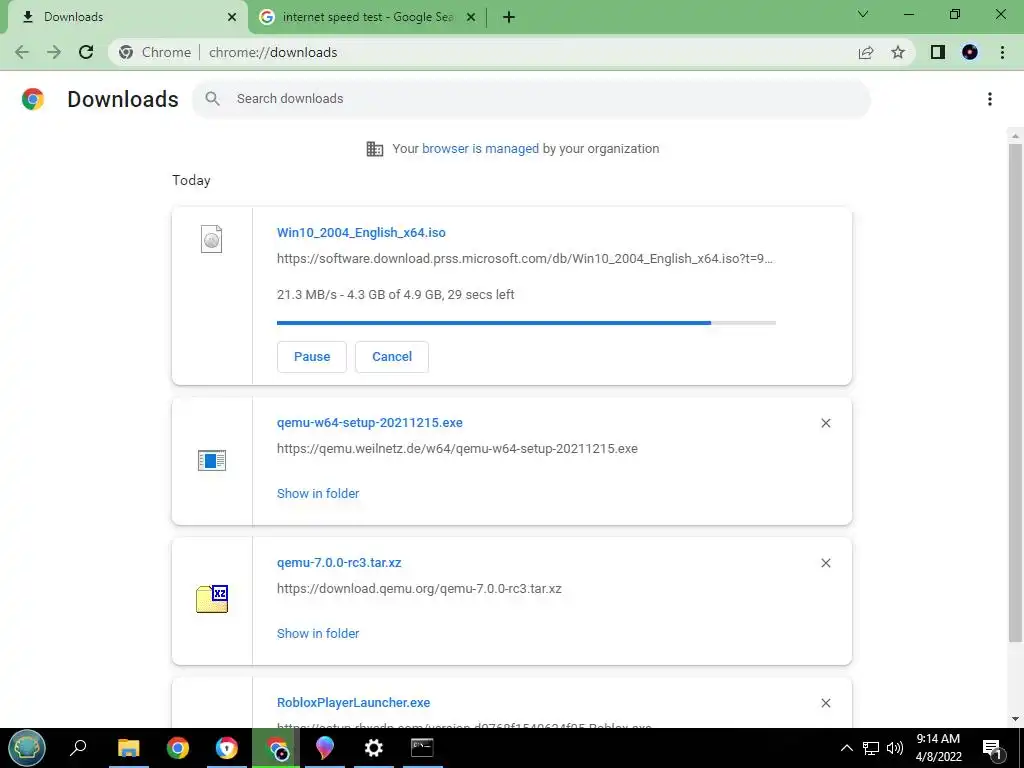Click the network icon in tray
The height and width of the screenshot is (768, 1024).
871,748
